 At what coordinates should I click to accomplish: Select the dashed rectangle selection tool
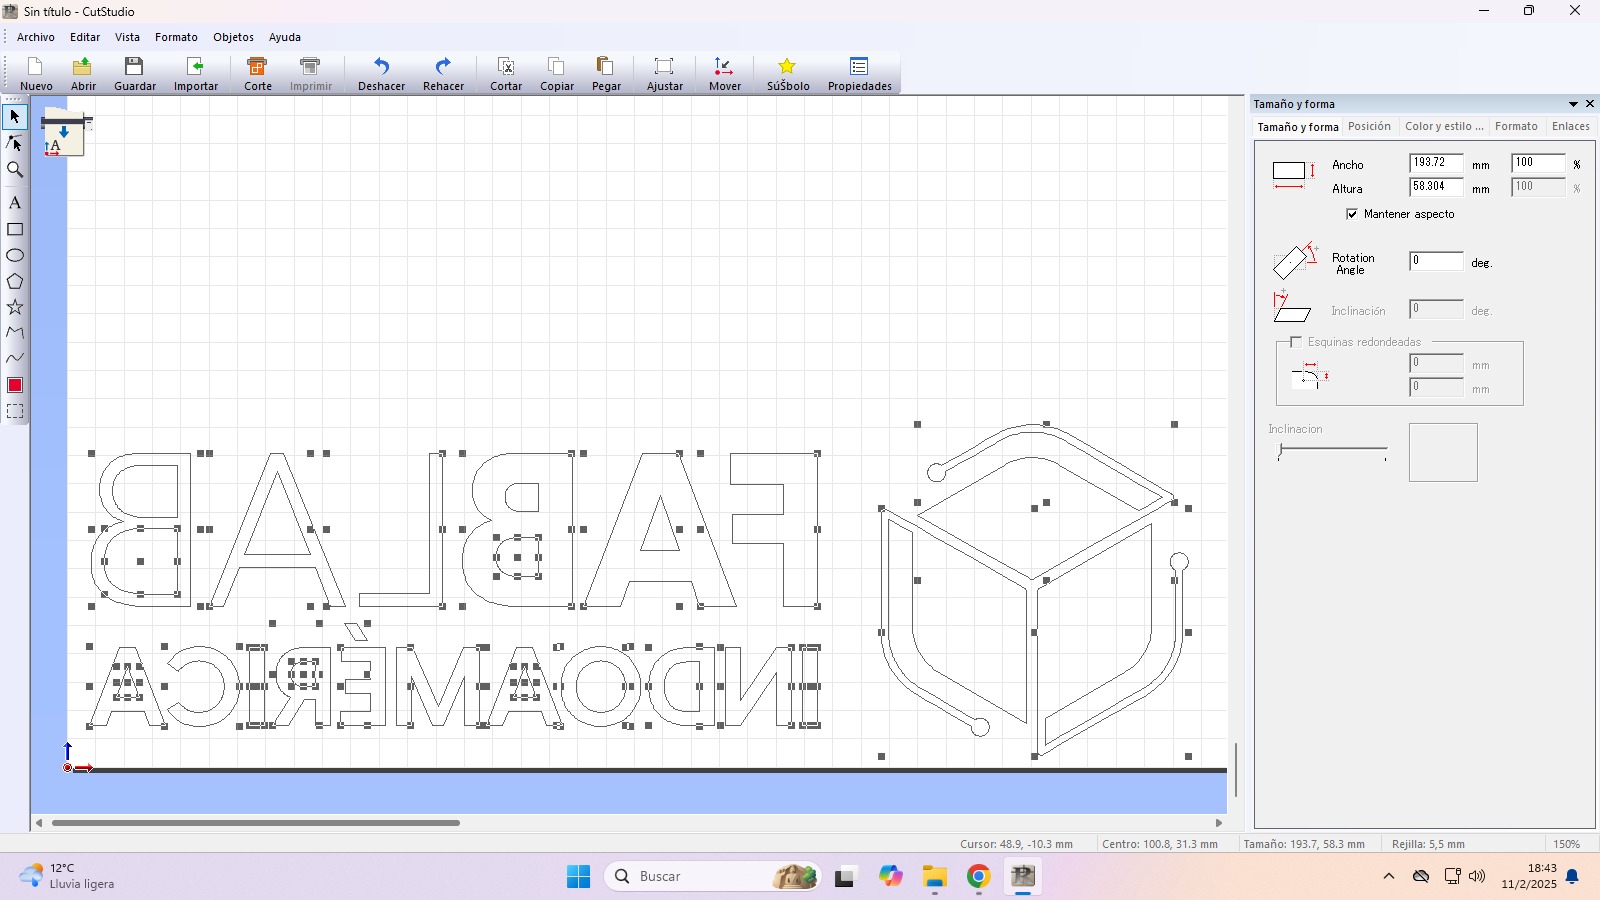(x=15, y=411)
